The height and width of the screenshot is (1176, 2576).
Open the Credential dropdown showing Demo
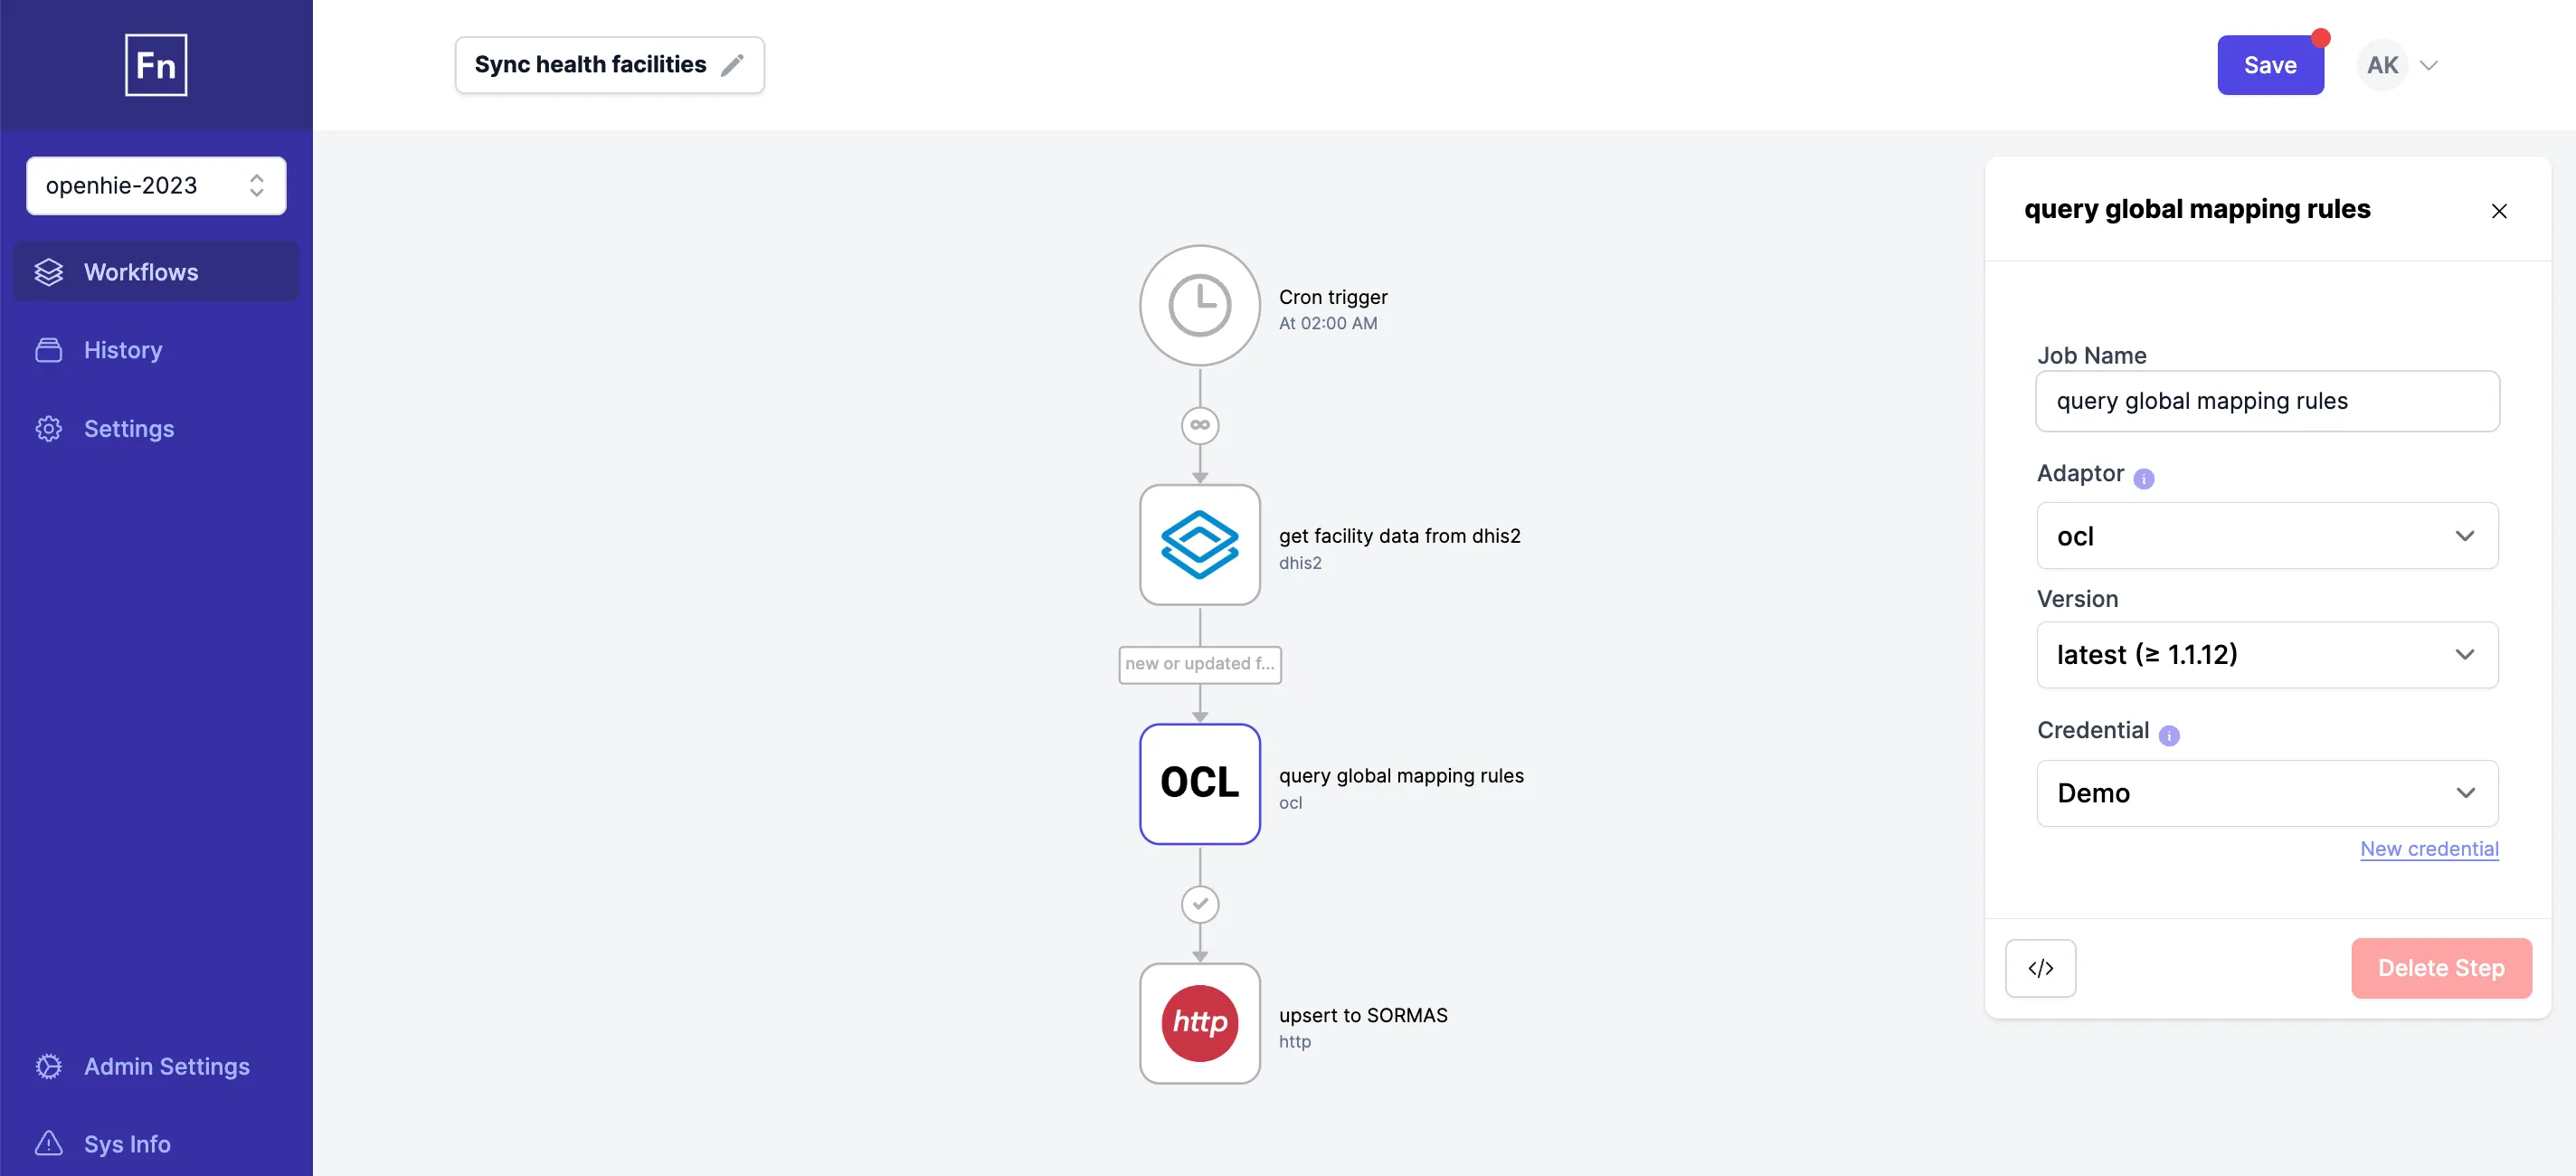(x=2267, y=793)
